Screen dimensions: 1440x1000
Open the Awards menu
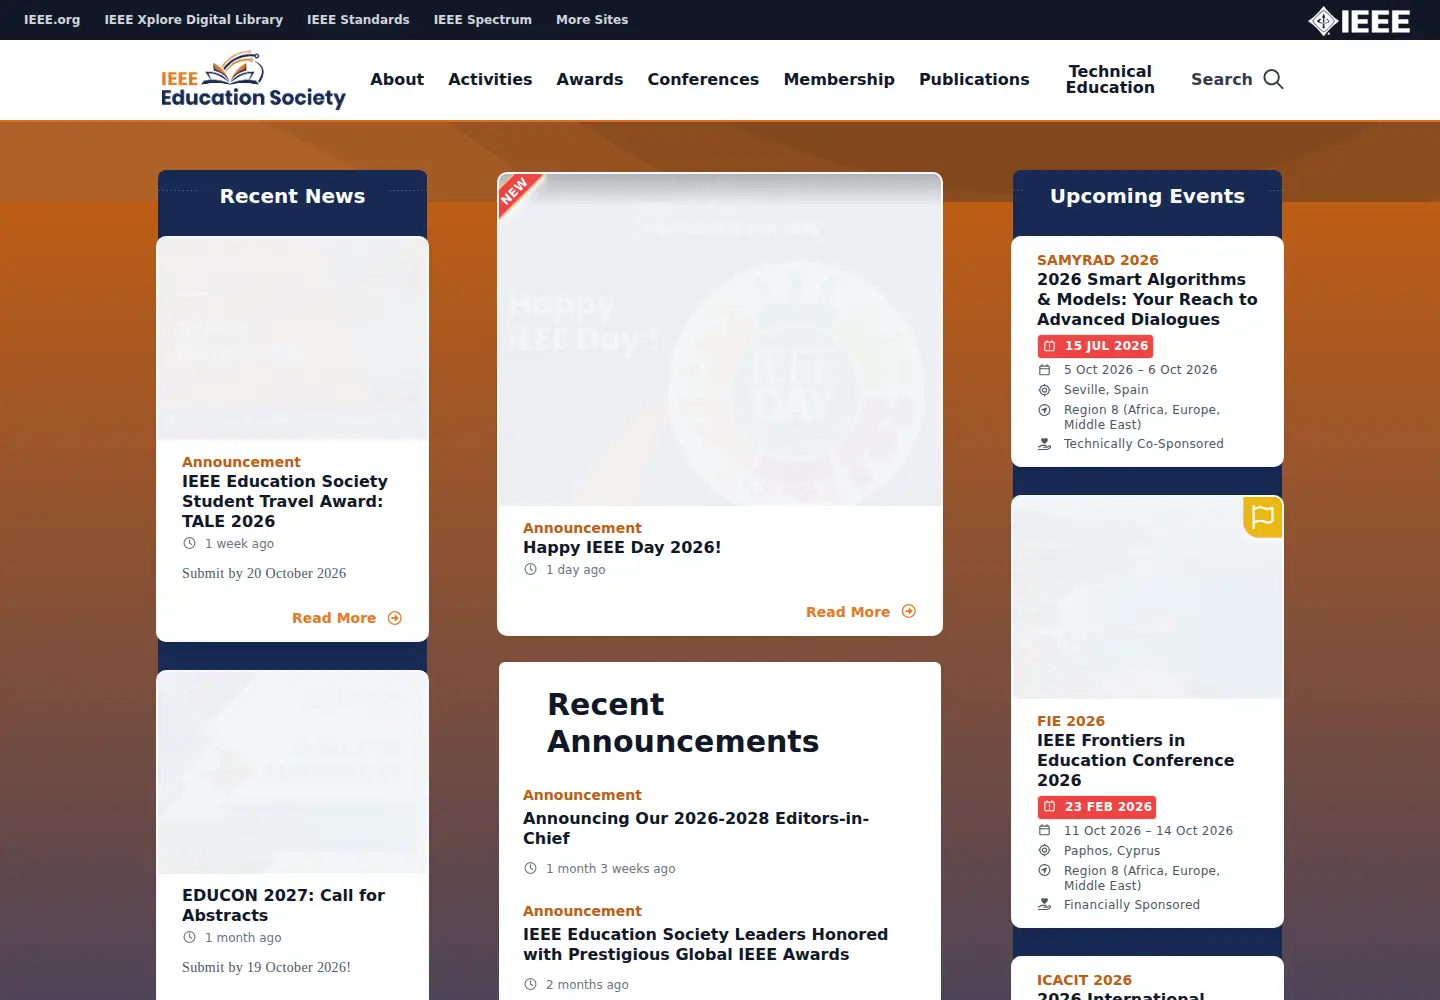590,79
